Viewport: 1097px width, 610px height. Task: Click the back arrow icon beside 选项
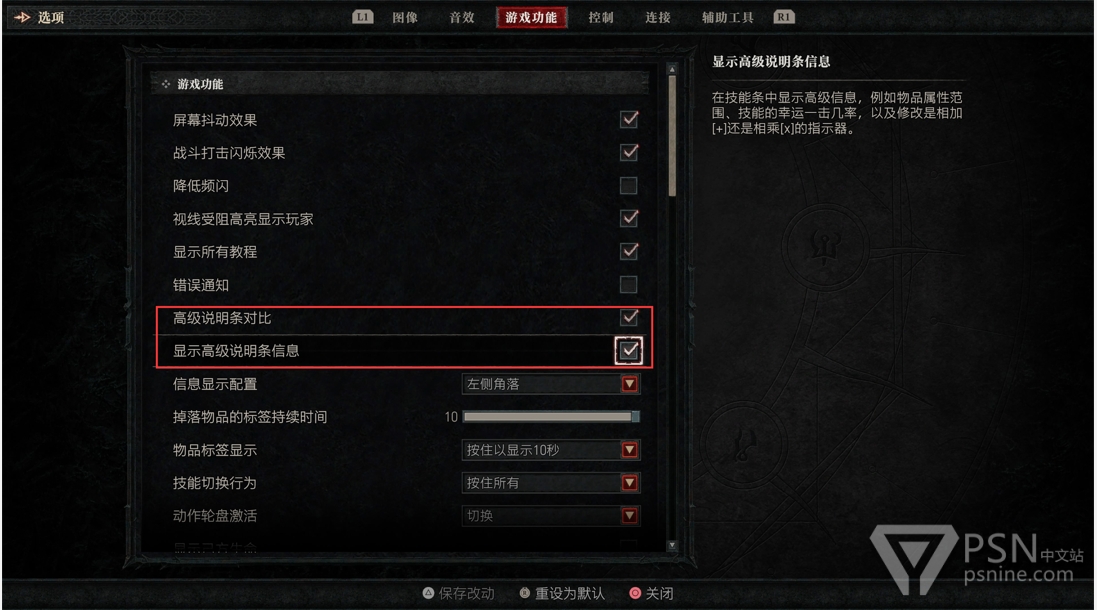click(x=22, y=17)
